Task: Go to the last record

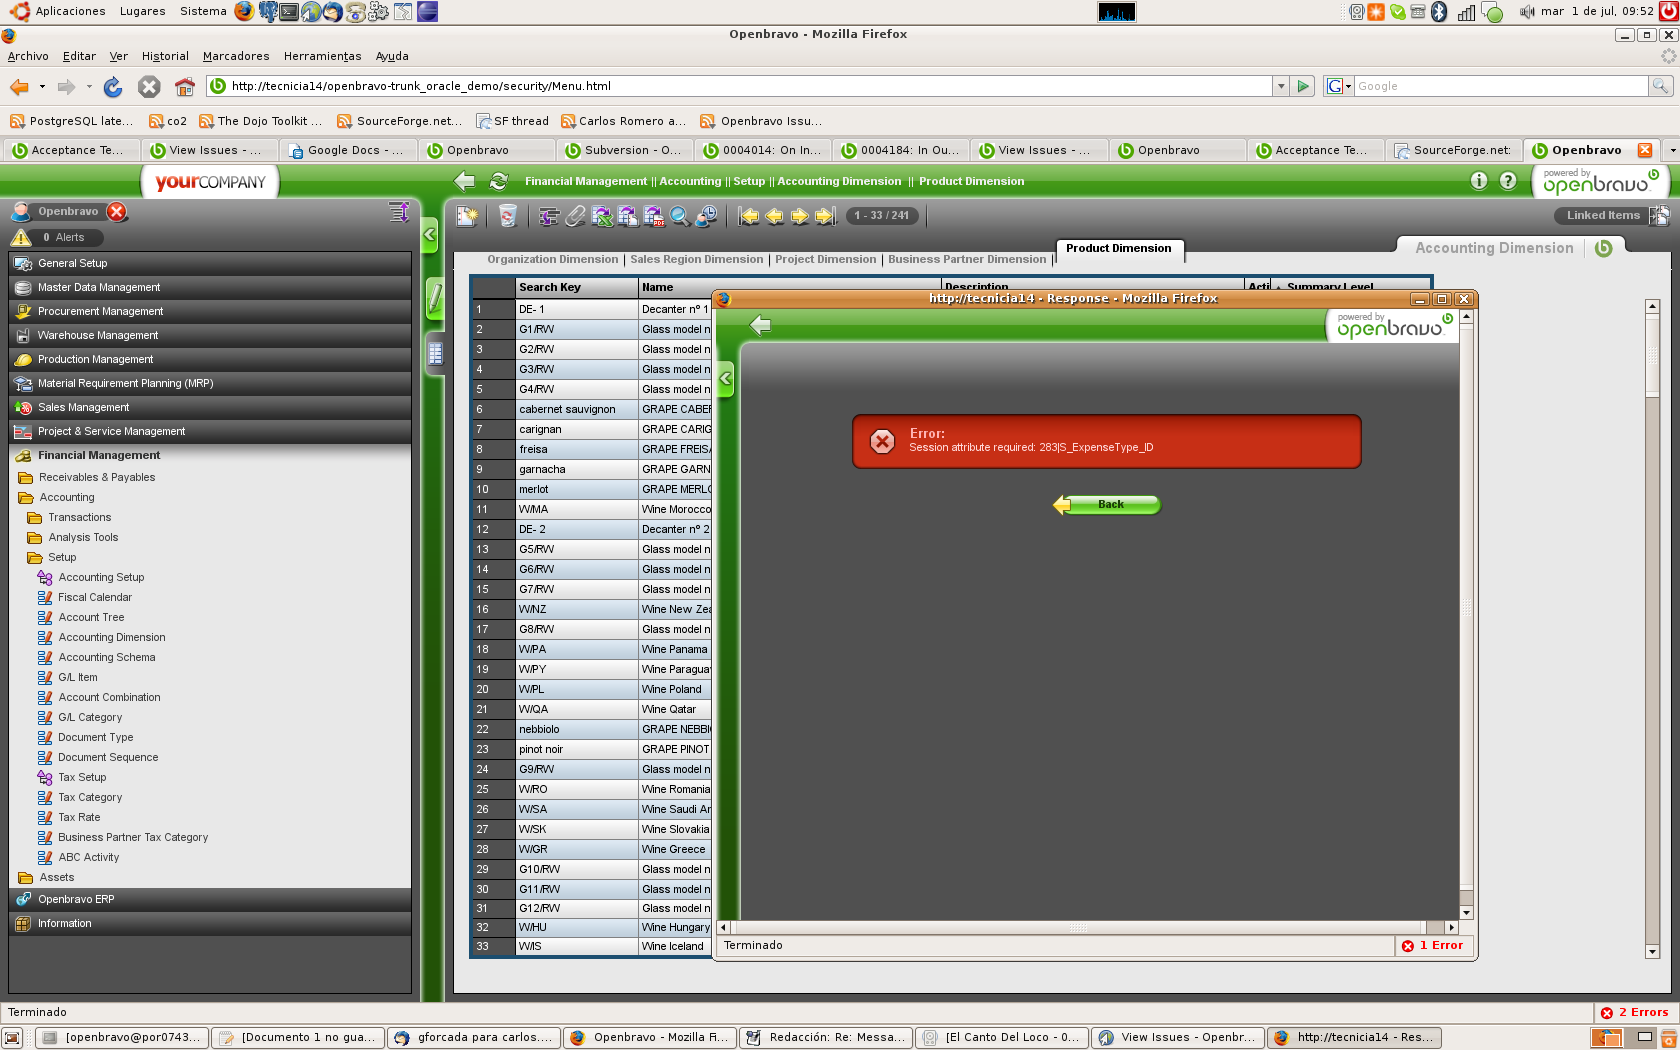Action: pos(824,216)
